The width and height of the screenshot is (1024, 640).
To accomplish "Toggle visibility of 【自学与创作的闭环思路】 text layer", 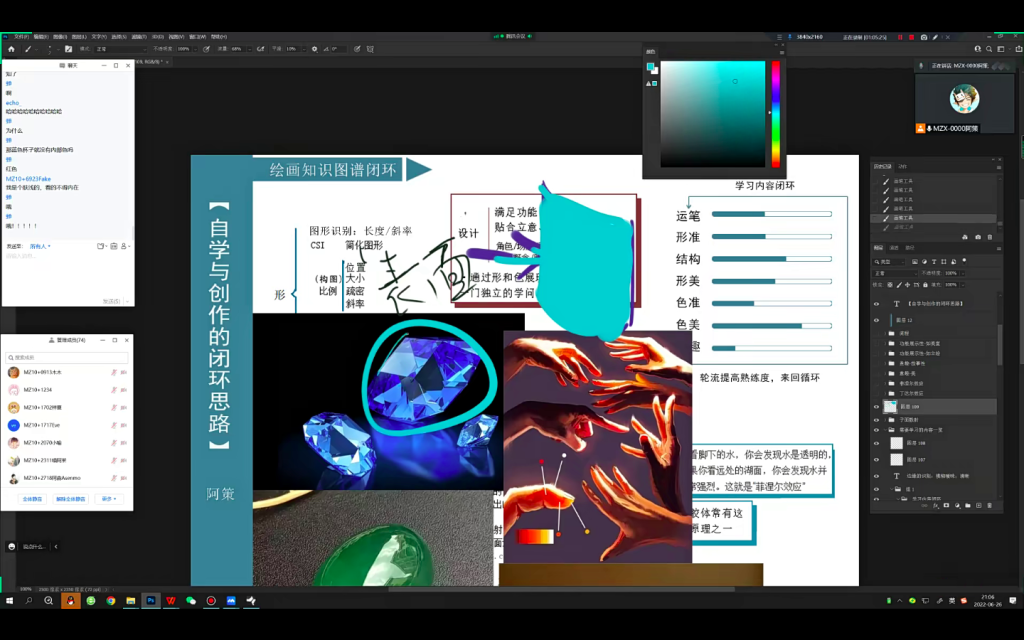I will pos(877,302).
